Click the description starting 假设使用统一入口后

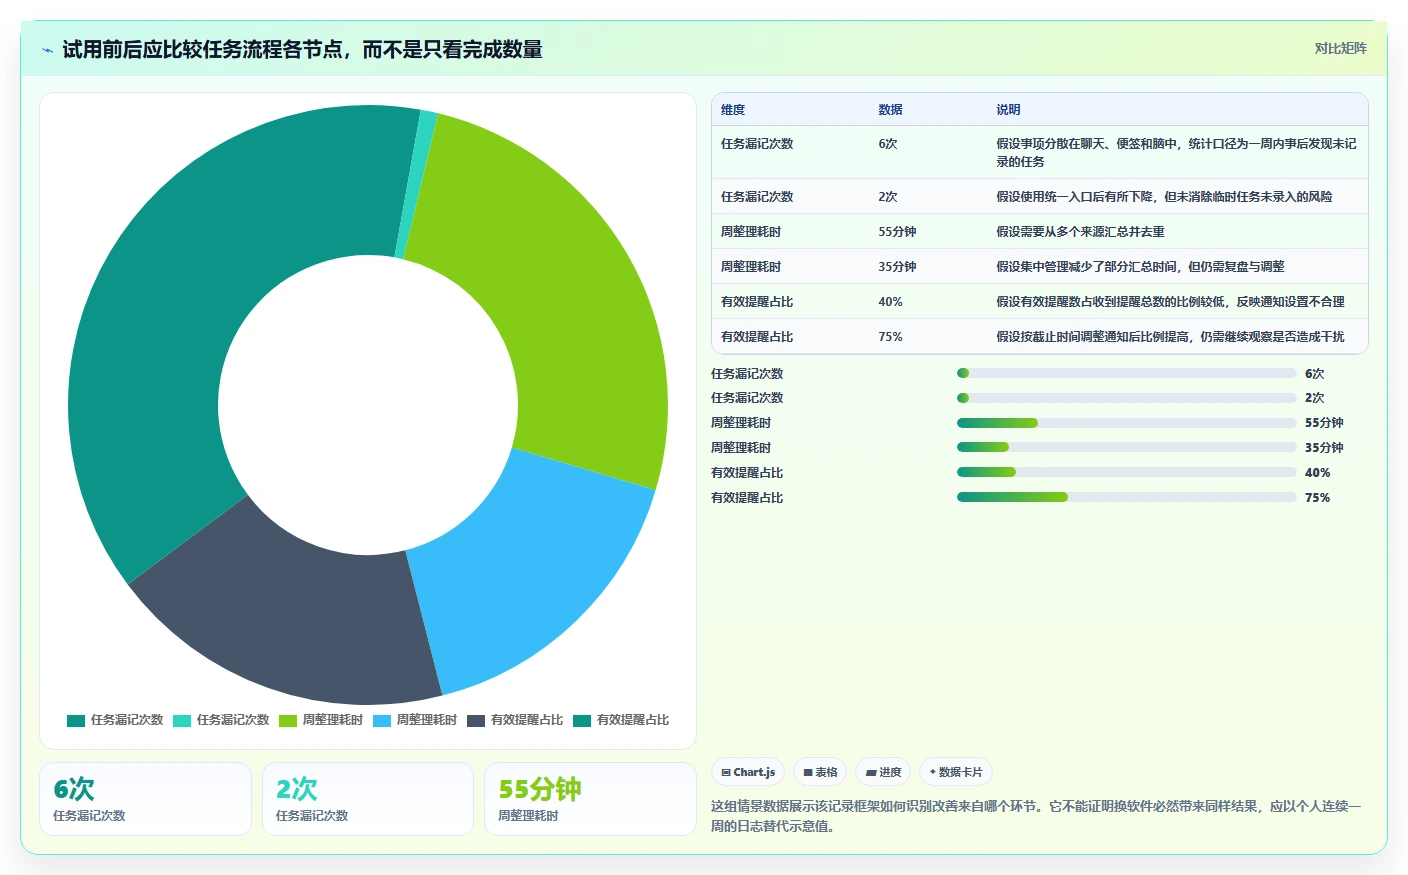pos(1164,197)
